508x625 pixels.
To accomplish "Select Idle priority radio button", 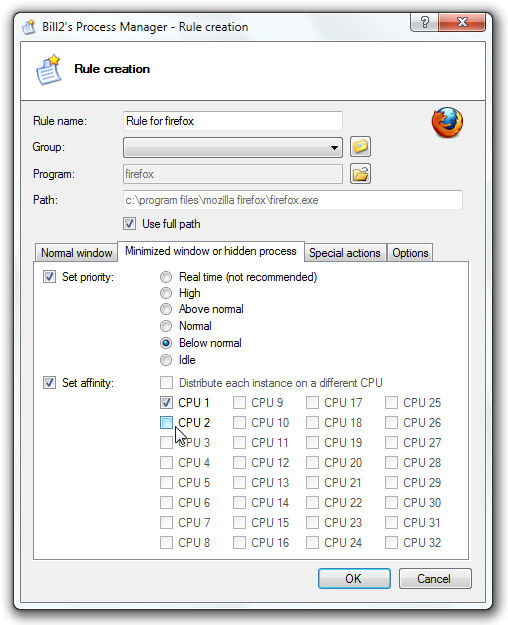I will tap(166, 360).
